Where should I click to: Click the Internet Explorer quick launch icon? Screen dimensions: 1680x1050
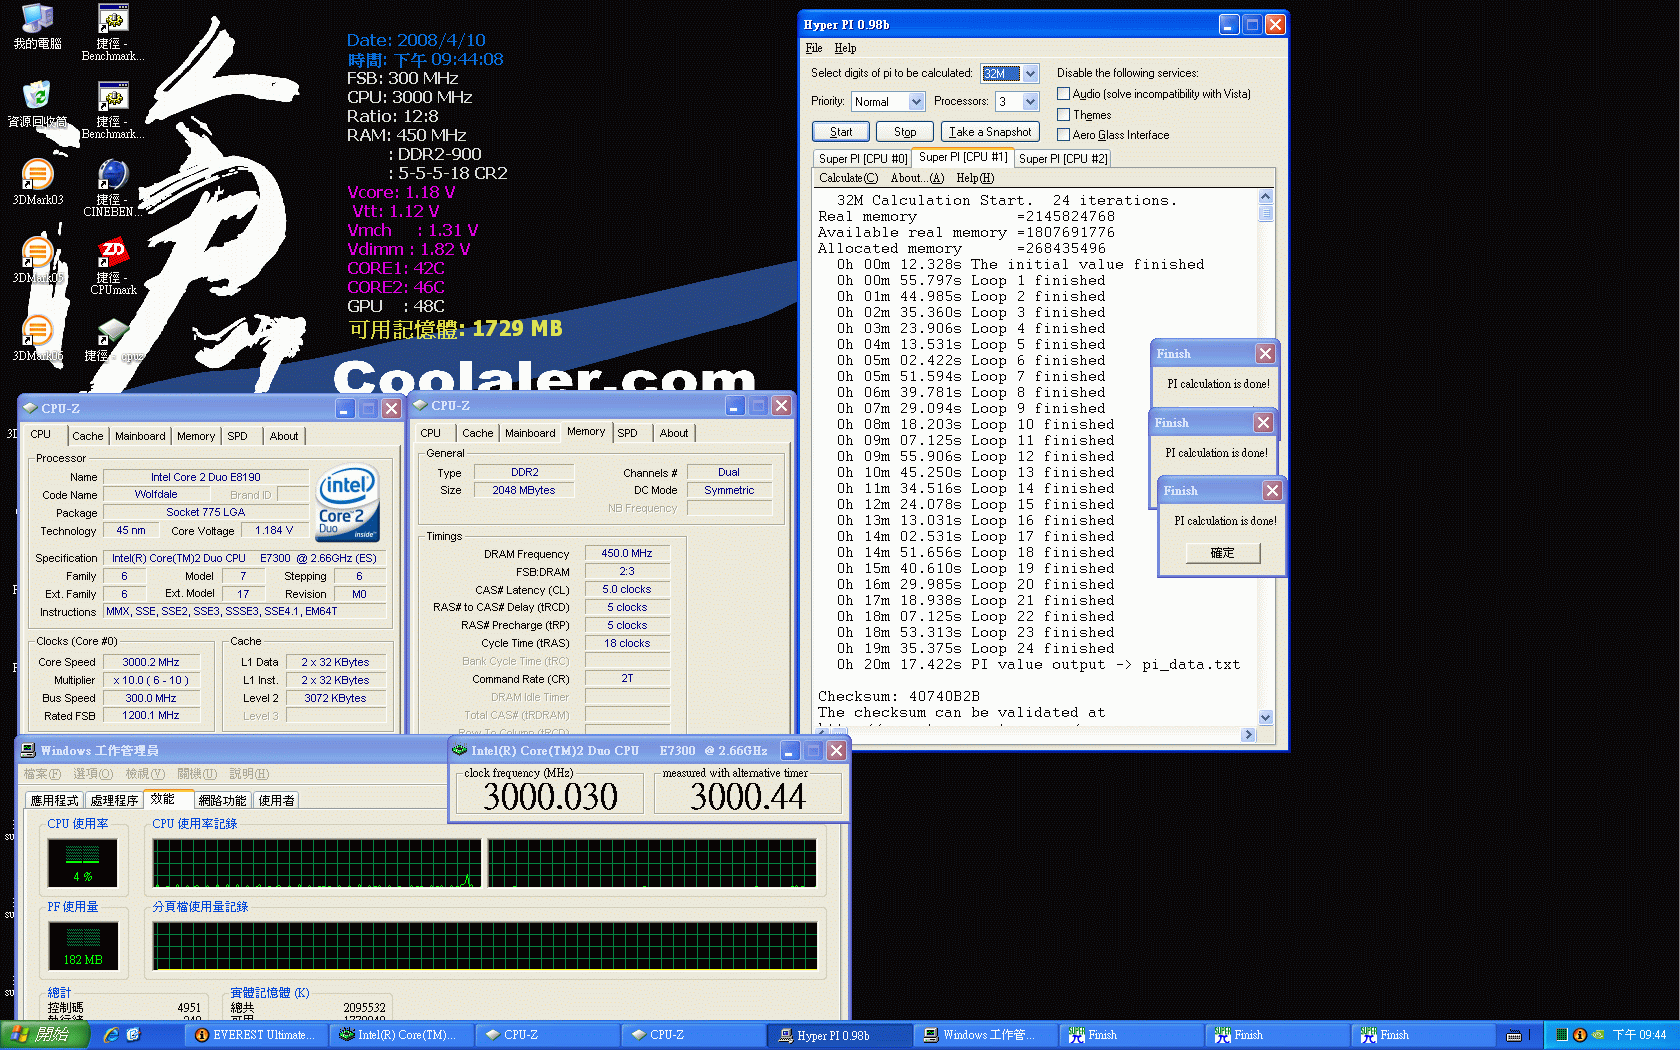(x=111, y=1035)
